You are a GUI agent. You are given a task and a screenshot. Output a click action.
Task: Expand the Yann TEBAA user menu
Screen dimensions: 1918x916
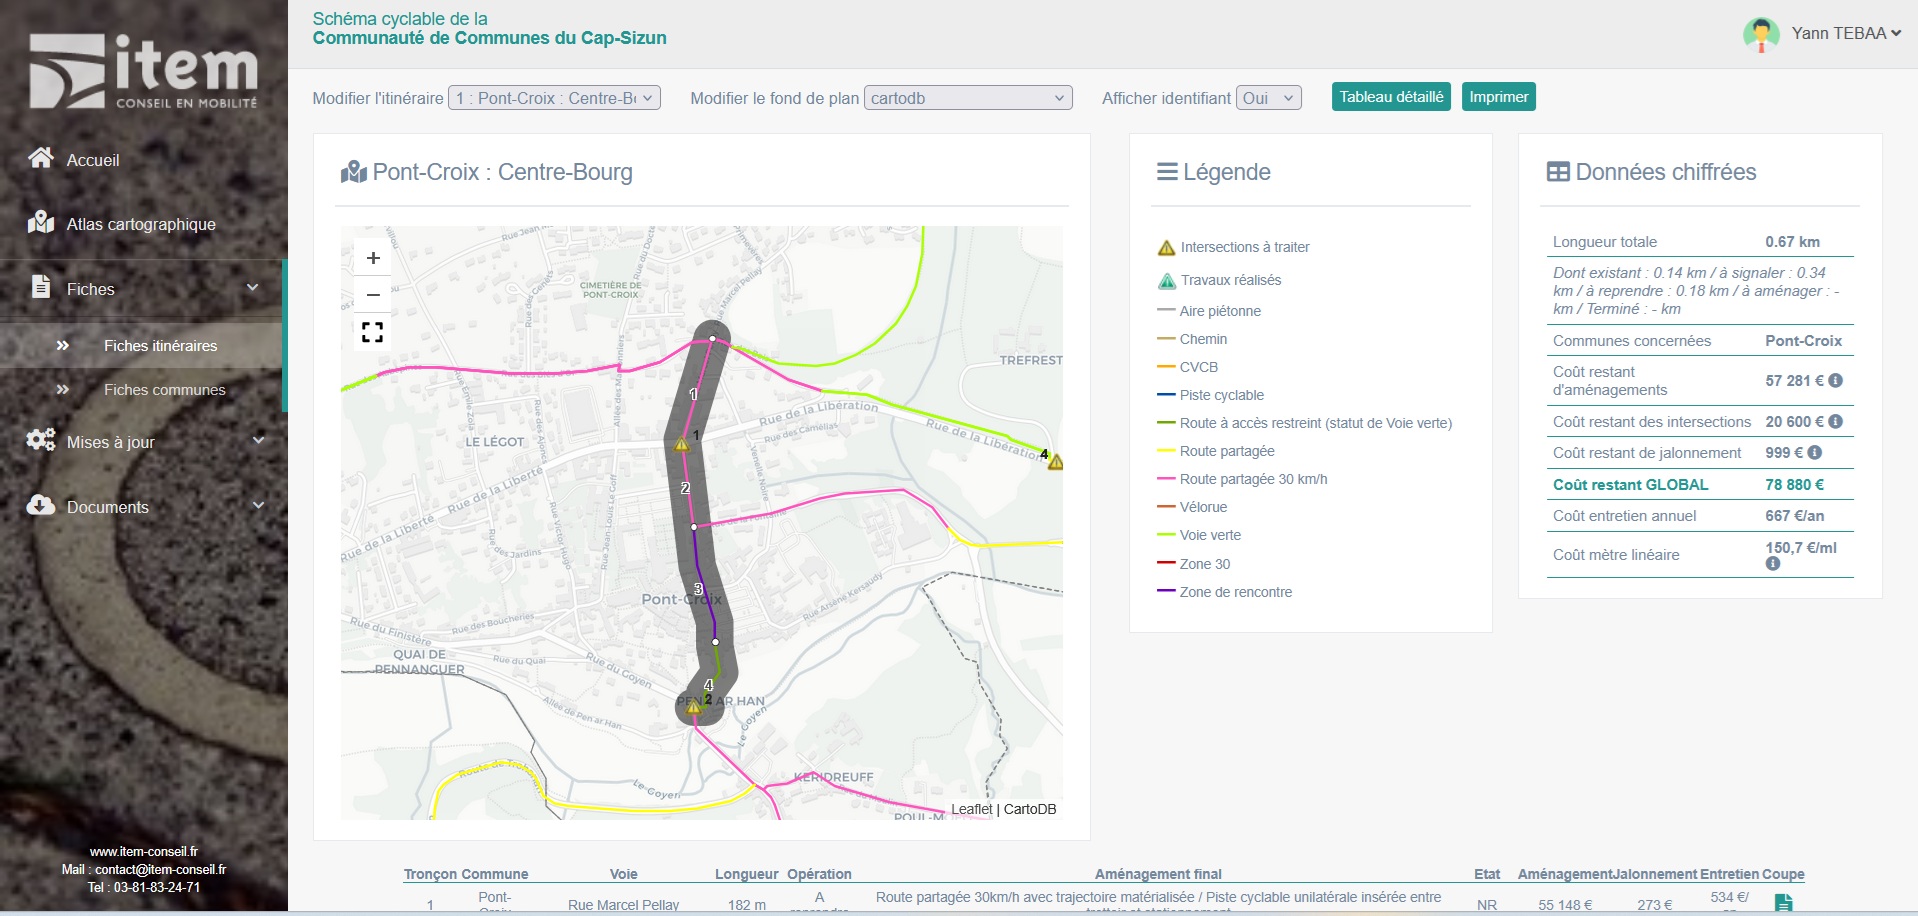1822,33
